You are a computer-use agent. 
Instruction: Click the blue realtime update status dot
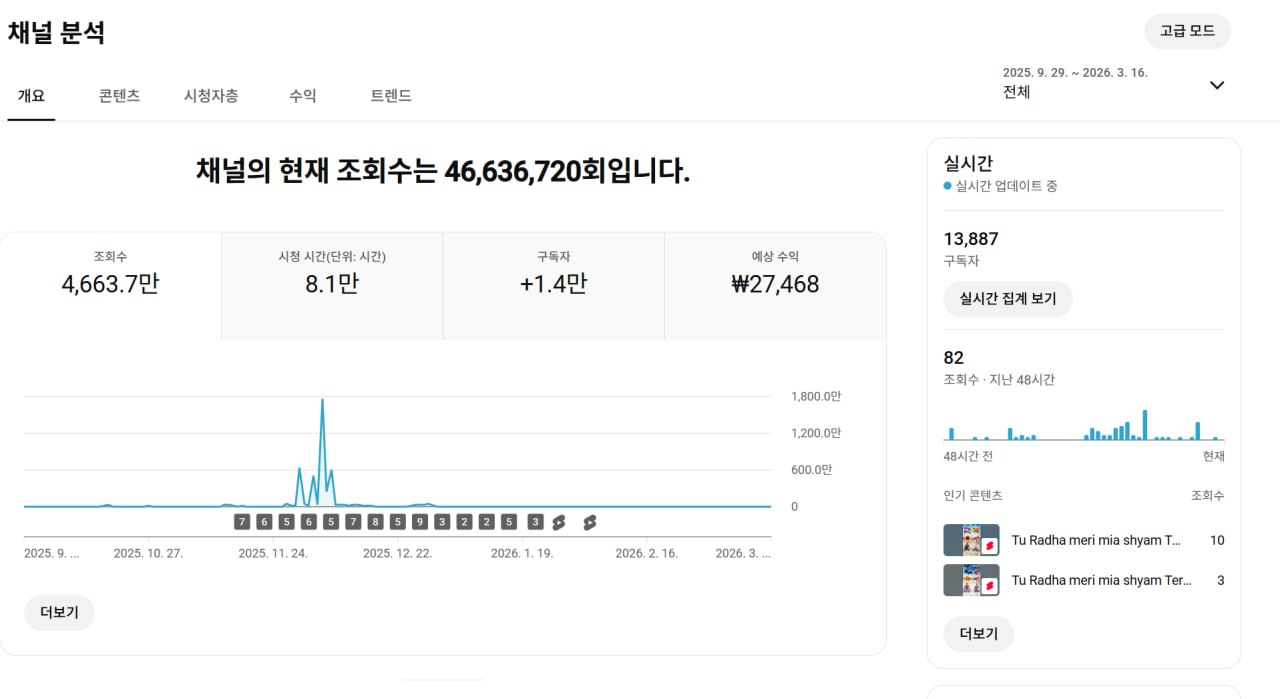click(948, 186)
